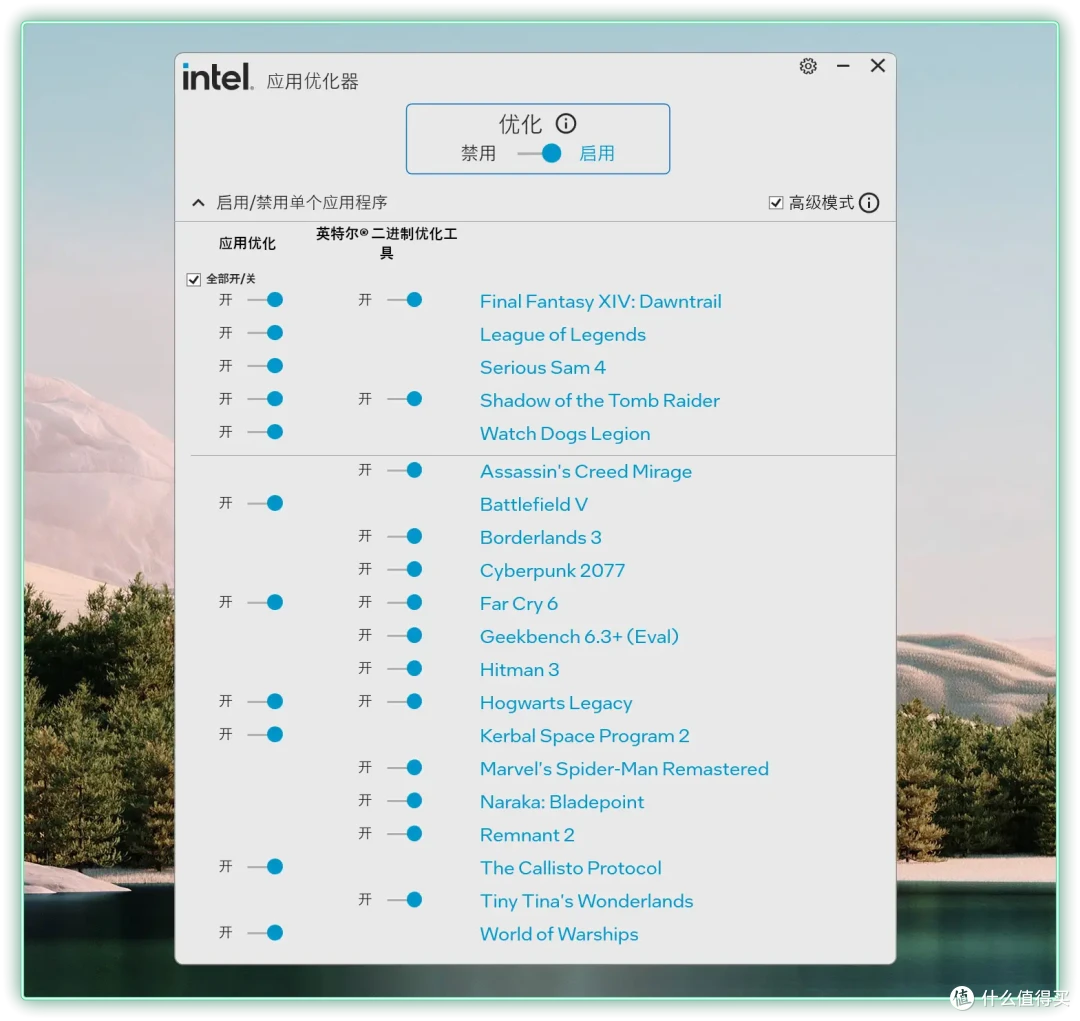Select the Assassin's Creed Mirage link
Screen dimensions: 1080x1021
(585, 472)
